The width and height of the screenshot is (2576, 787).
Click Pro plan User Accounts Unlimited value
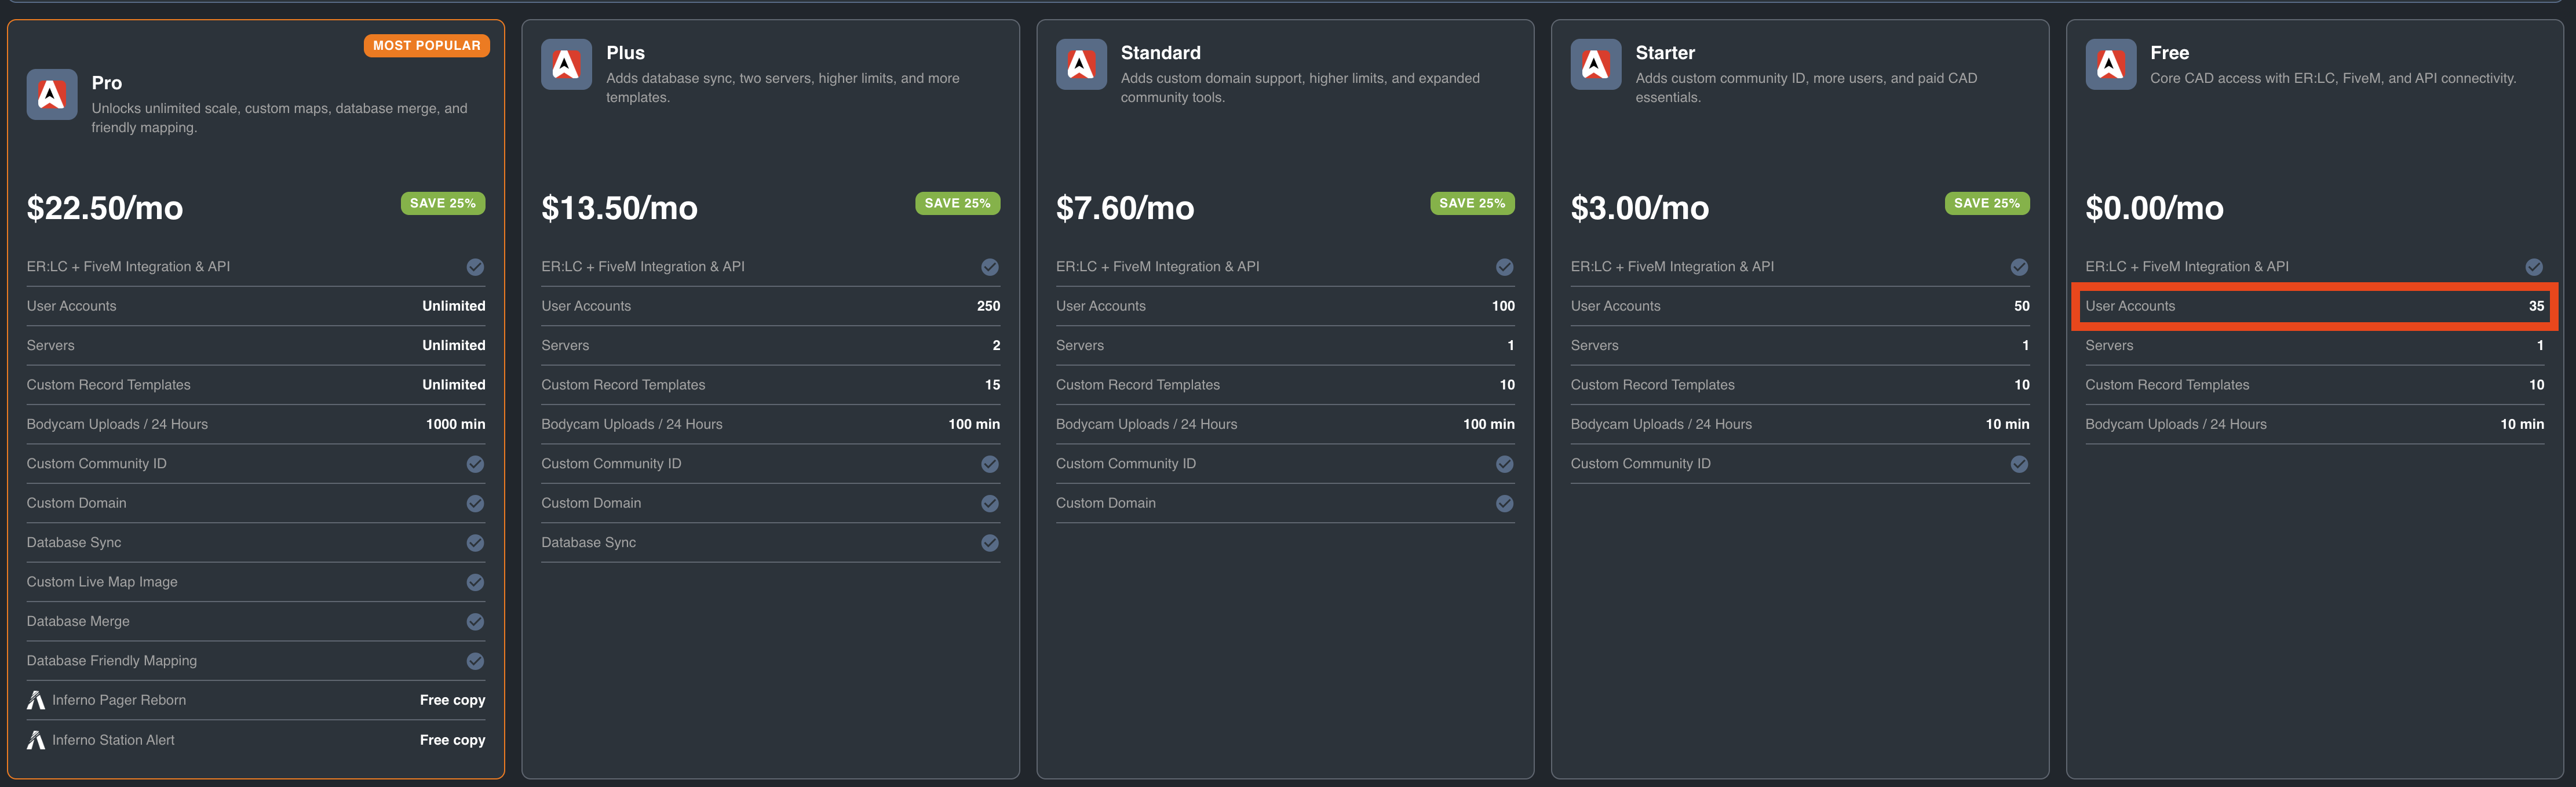(453, 306)
